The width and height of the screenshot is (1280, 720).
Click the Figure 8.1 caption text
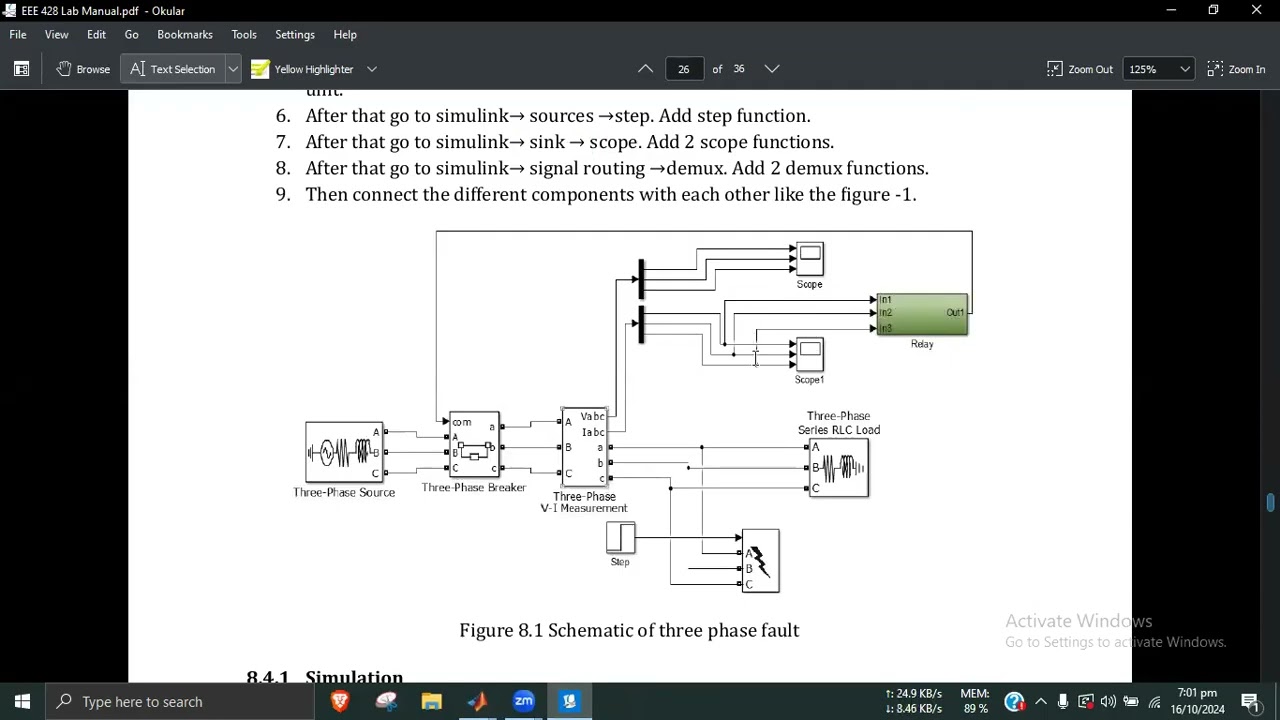point(629,630)
